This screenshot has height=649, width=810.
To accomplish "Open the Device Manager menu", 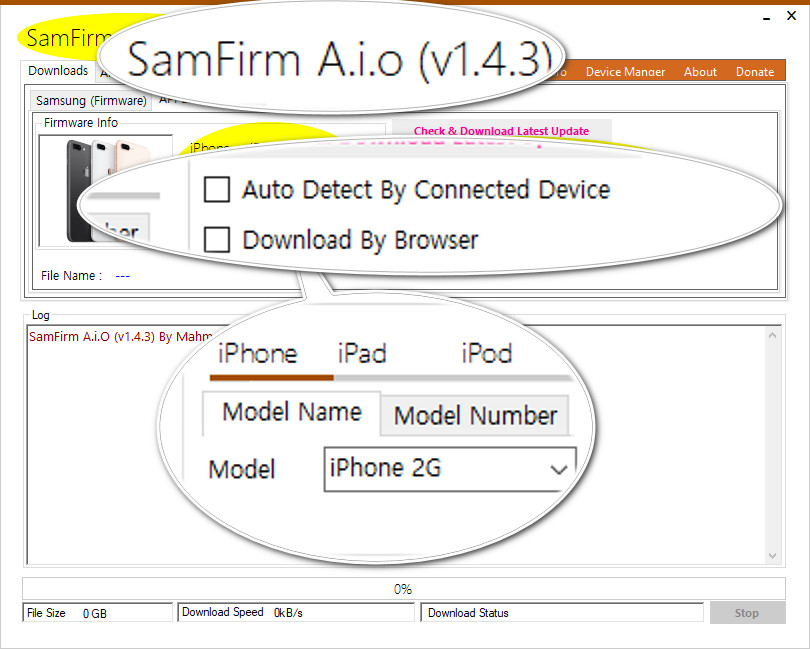I will point(625,72).
